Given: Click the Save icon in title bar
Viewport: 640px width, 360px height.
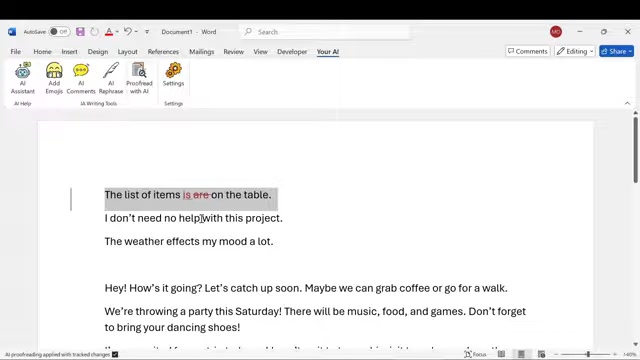Looking at the screenshot, I should click(x=80, y=32).
